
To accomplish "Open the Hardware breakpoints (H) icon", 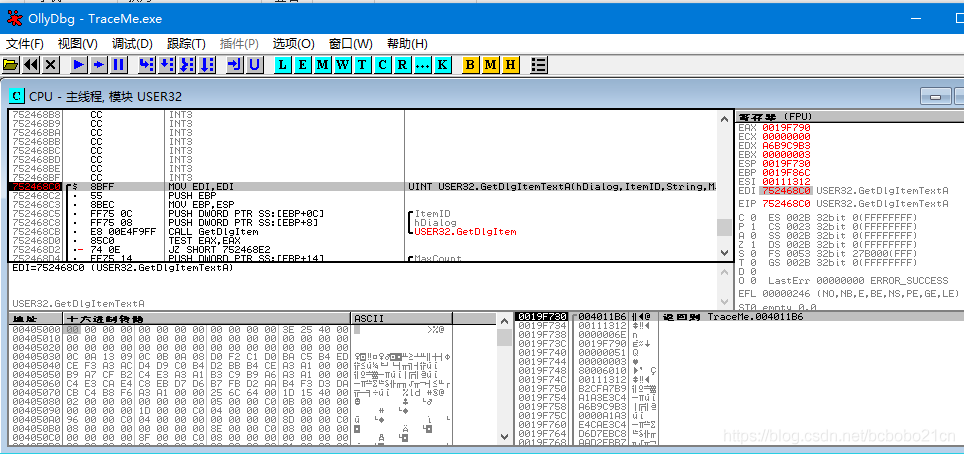I will [x=510, y=65].
